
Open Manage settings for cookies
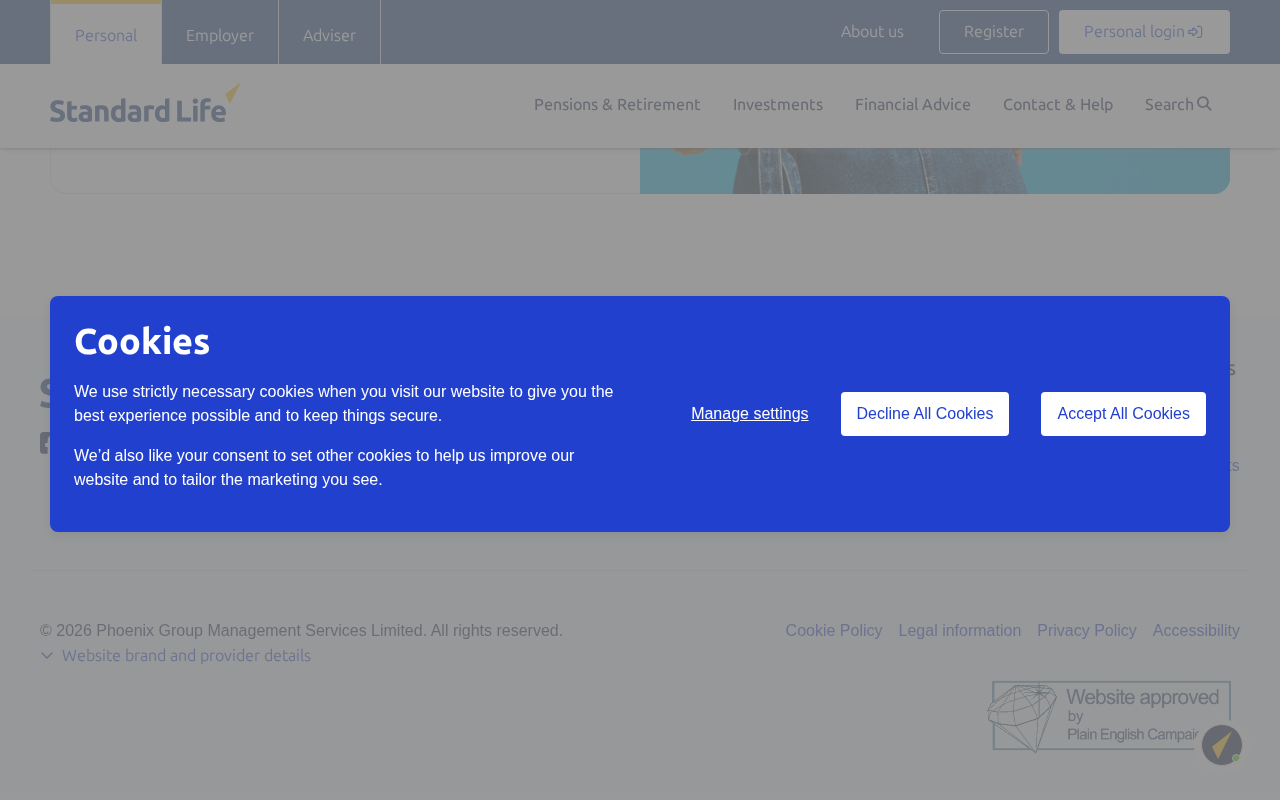point(750,414)
